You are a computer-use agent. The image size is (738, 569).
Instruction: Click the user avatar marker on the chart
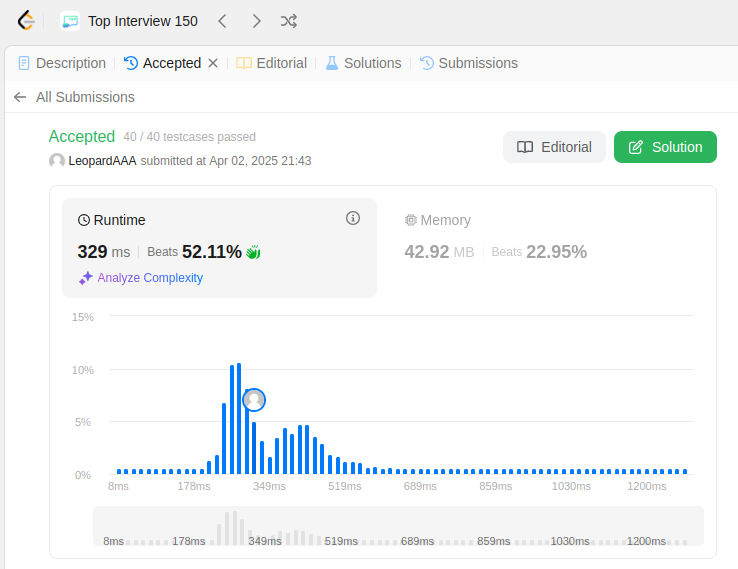pyautogui.click(x=254, y=400)
